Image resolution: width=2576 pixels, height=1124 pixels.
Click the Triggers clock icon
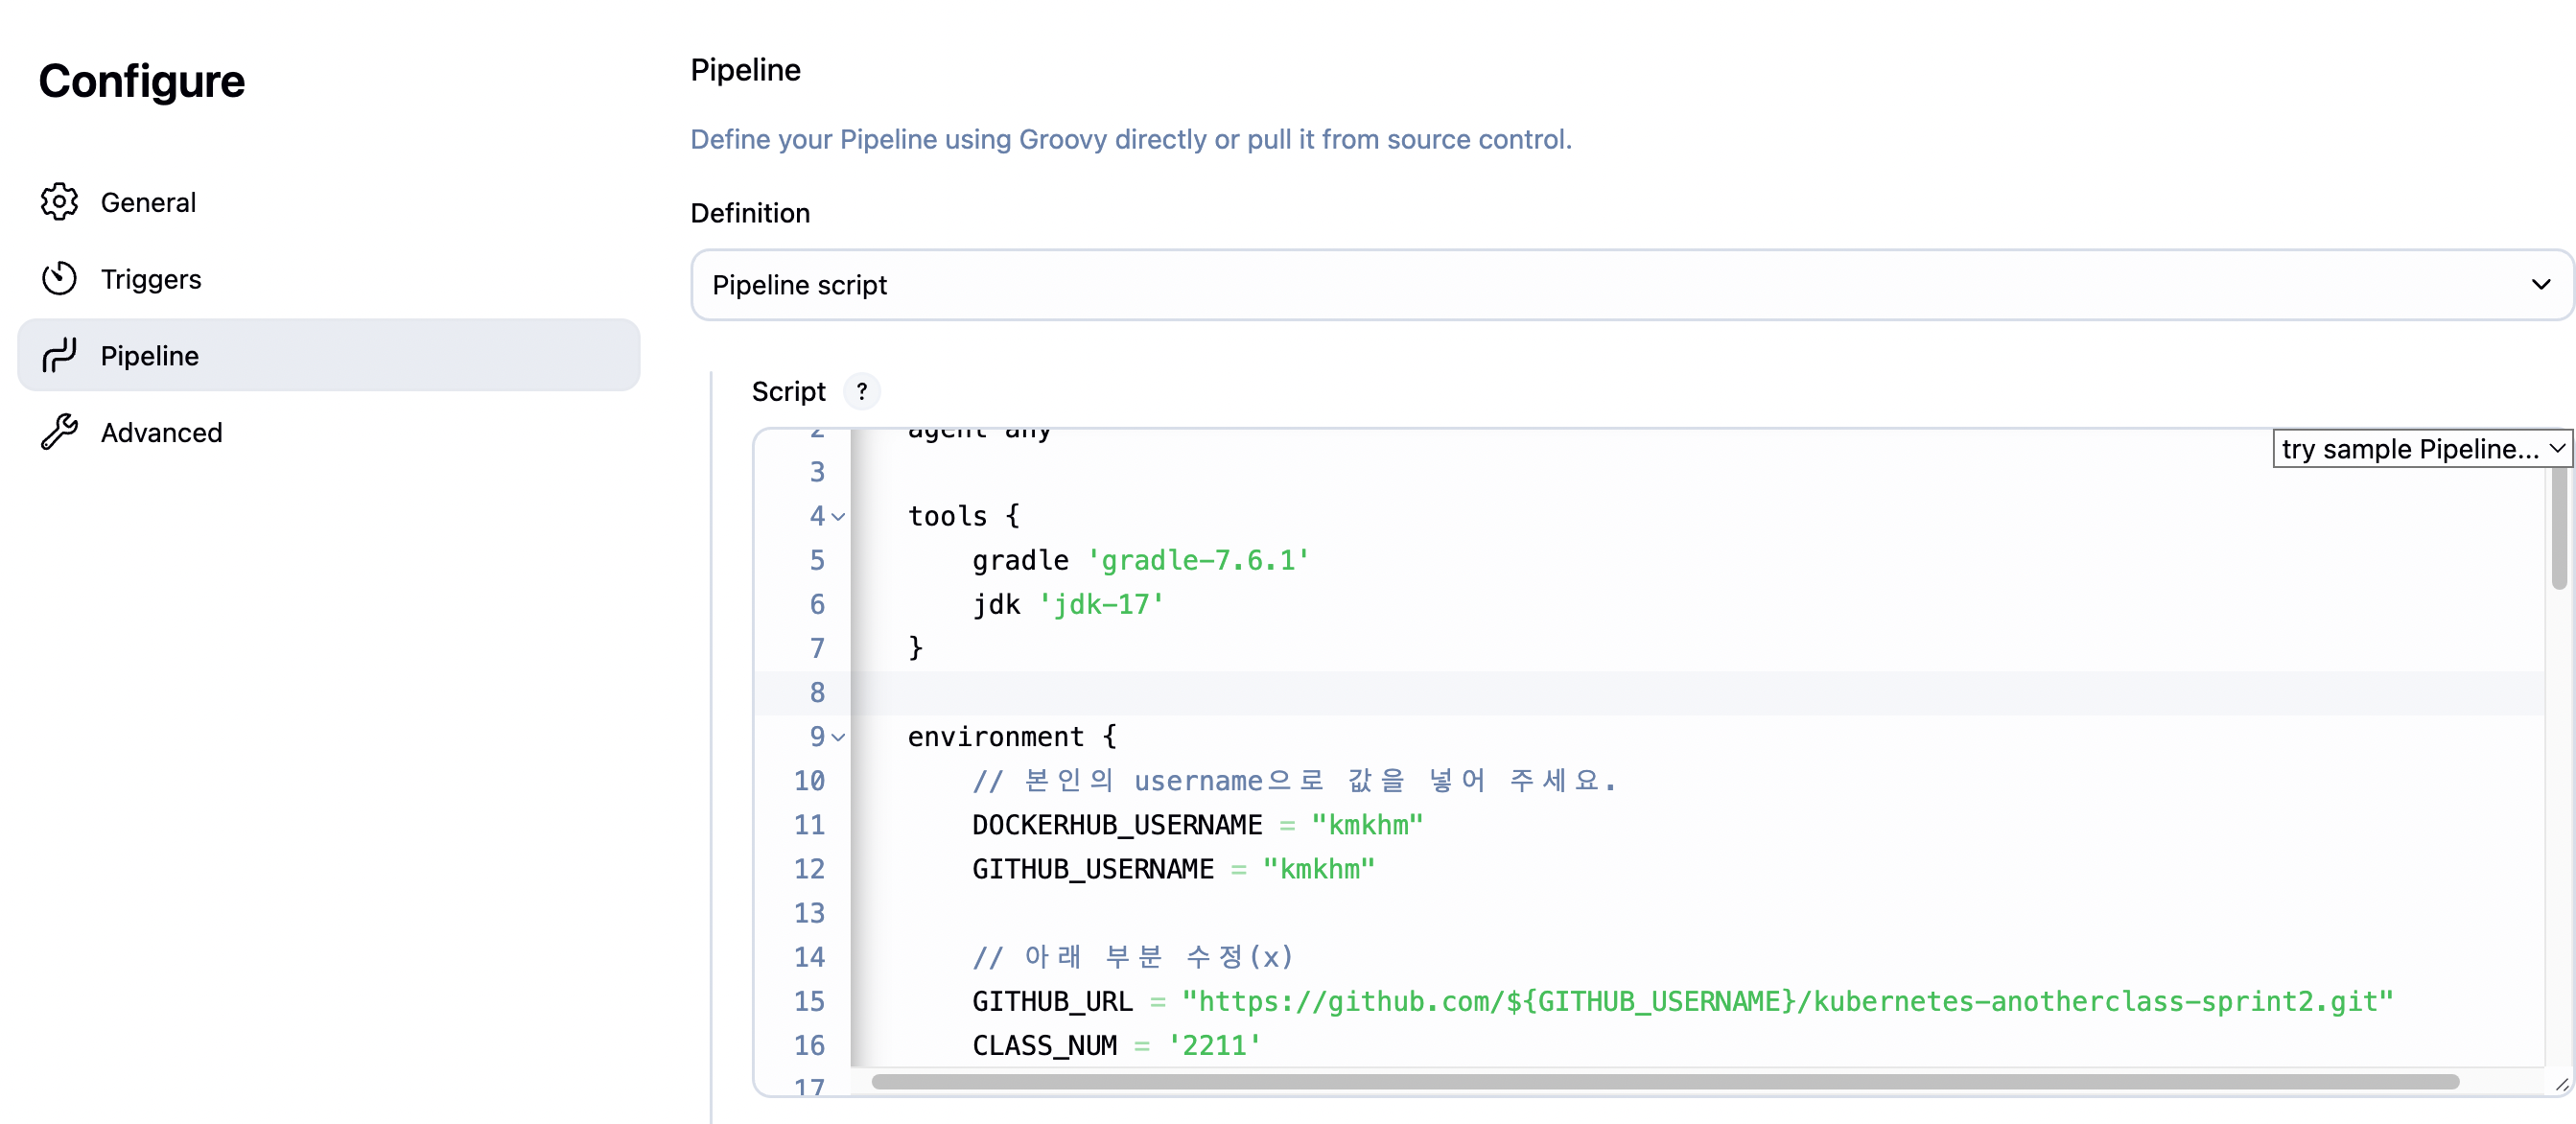[59, 279]
